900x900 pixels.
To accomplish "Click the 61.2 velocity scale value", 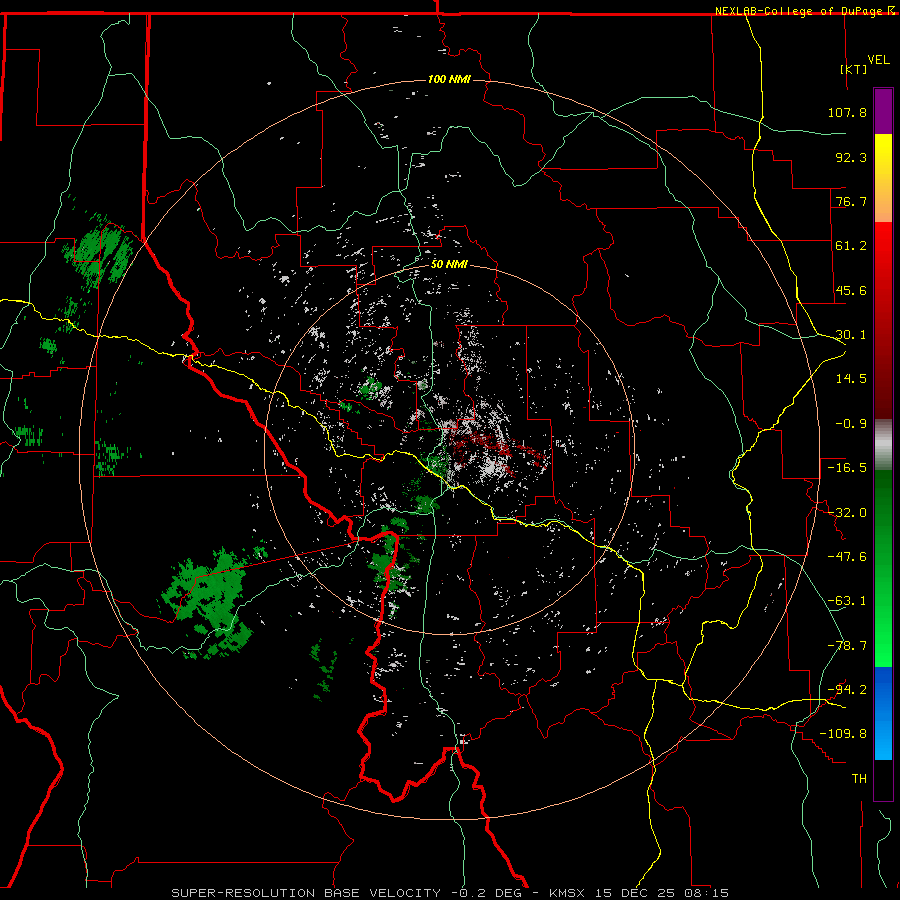I will click(x=851, y=246).
